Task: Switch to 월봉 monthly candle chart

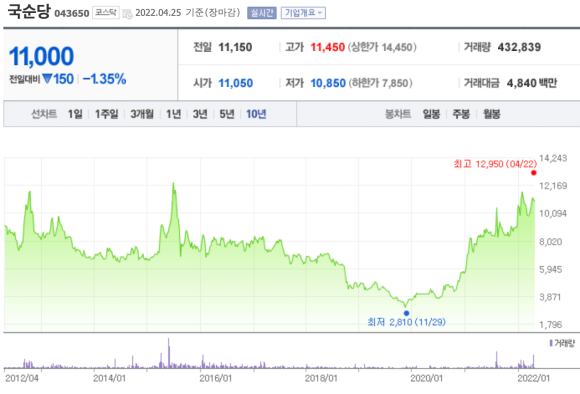Action: click(x=492, y=114)
